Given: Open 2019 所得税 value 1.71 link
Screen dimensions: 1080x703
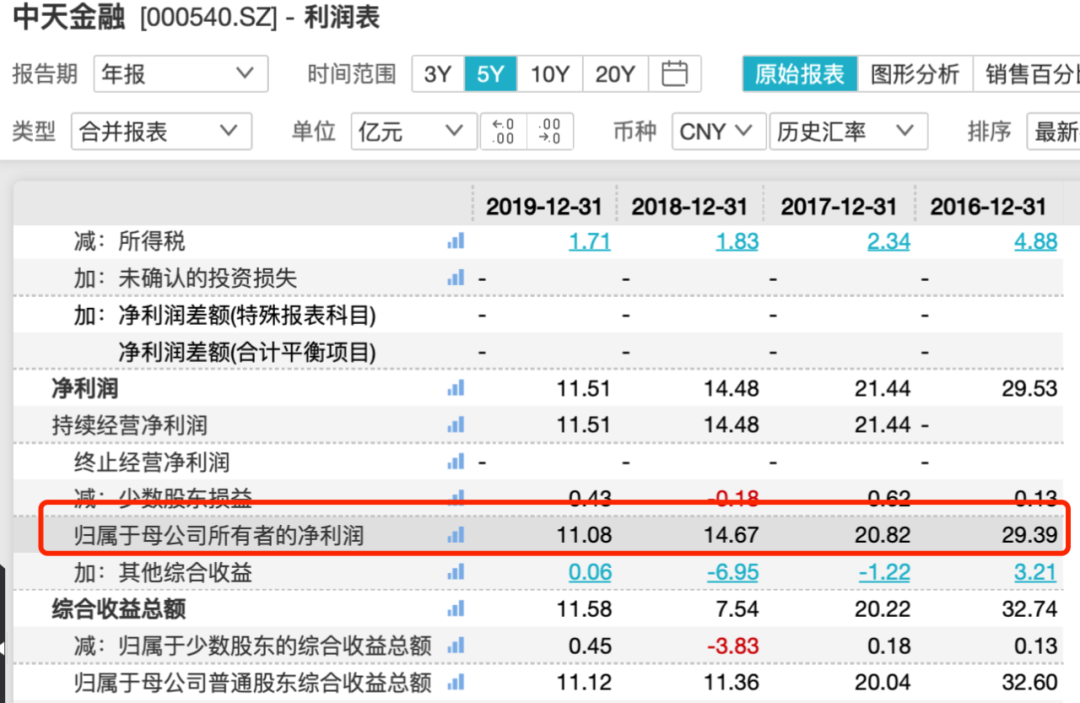Looking at the screenshot, I should pos(590,242).
